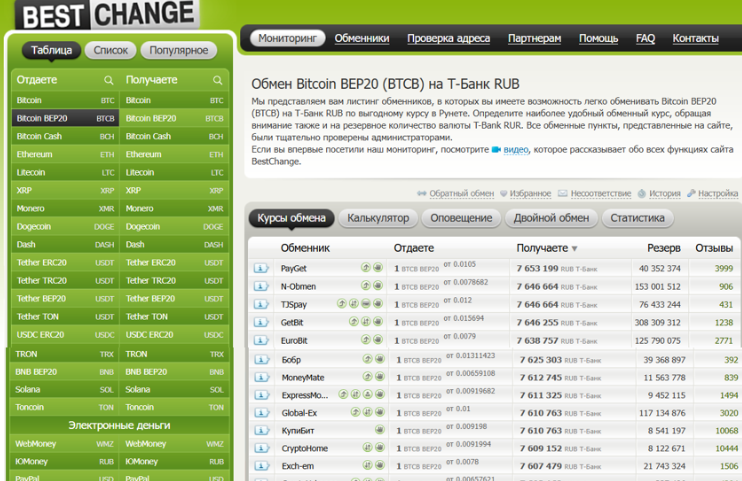The height and width of the screenshot is (481, 742).
Task: Open info icon for MoneyMate exchanger
Action: (262, 377)
